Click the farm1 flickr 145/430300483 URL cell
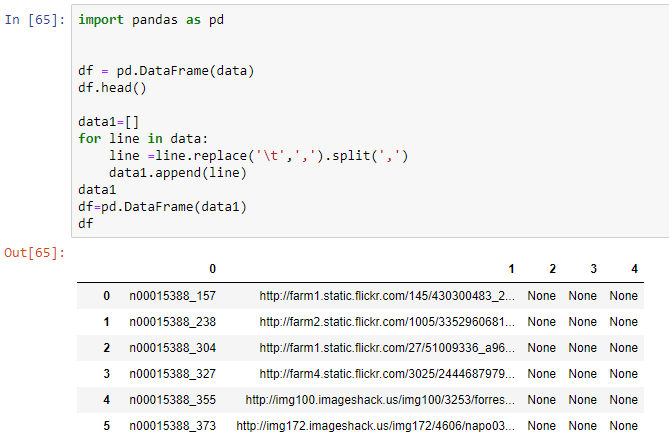 [387, 296]
